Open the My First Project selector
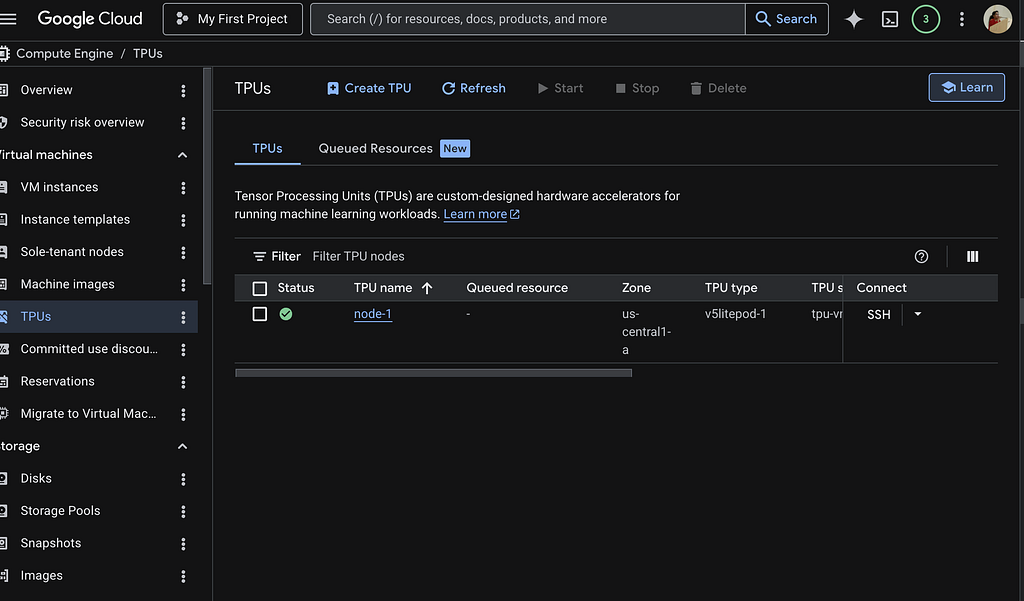 pos(232,19)
